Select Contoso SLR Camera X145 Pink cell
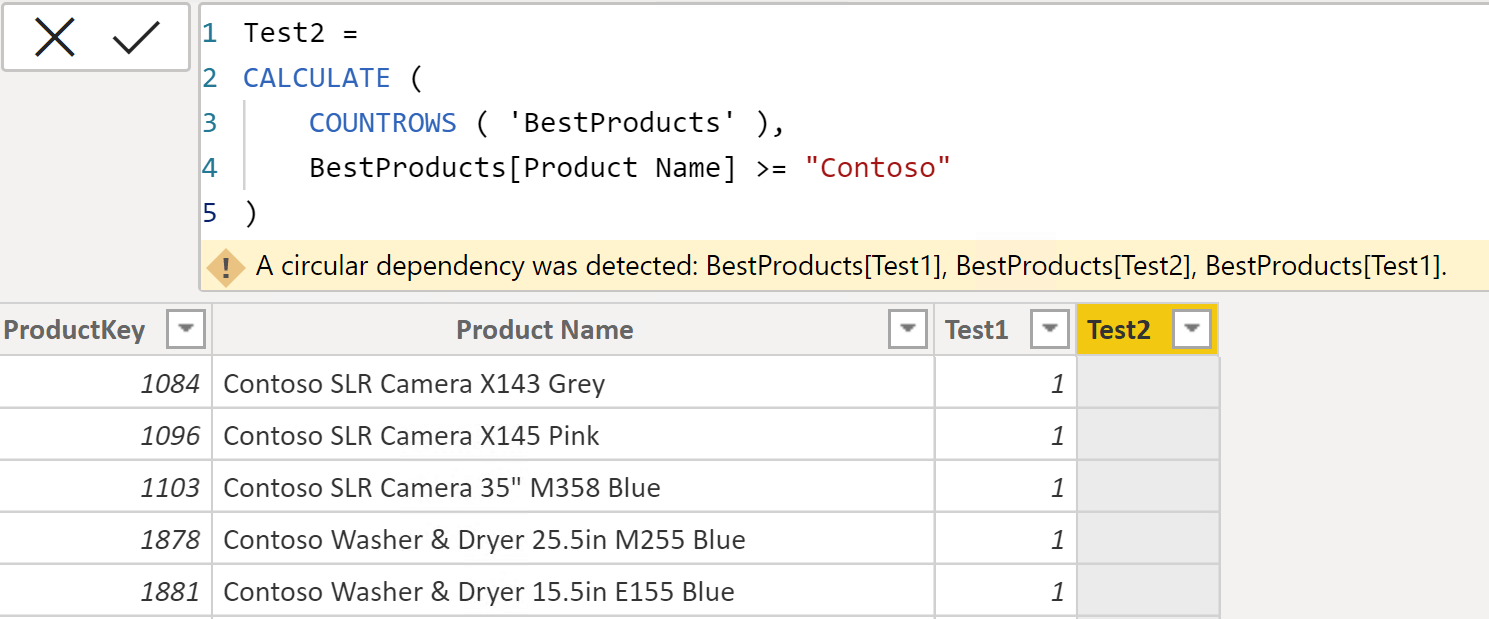 click(x=574, y=435)
